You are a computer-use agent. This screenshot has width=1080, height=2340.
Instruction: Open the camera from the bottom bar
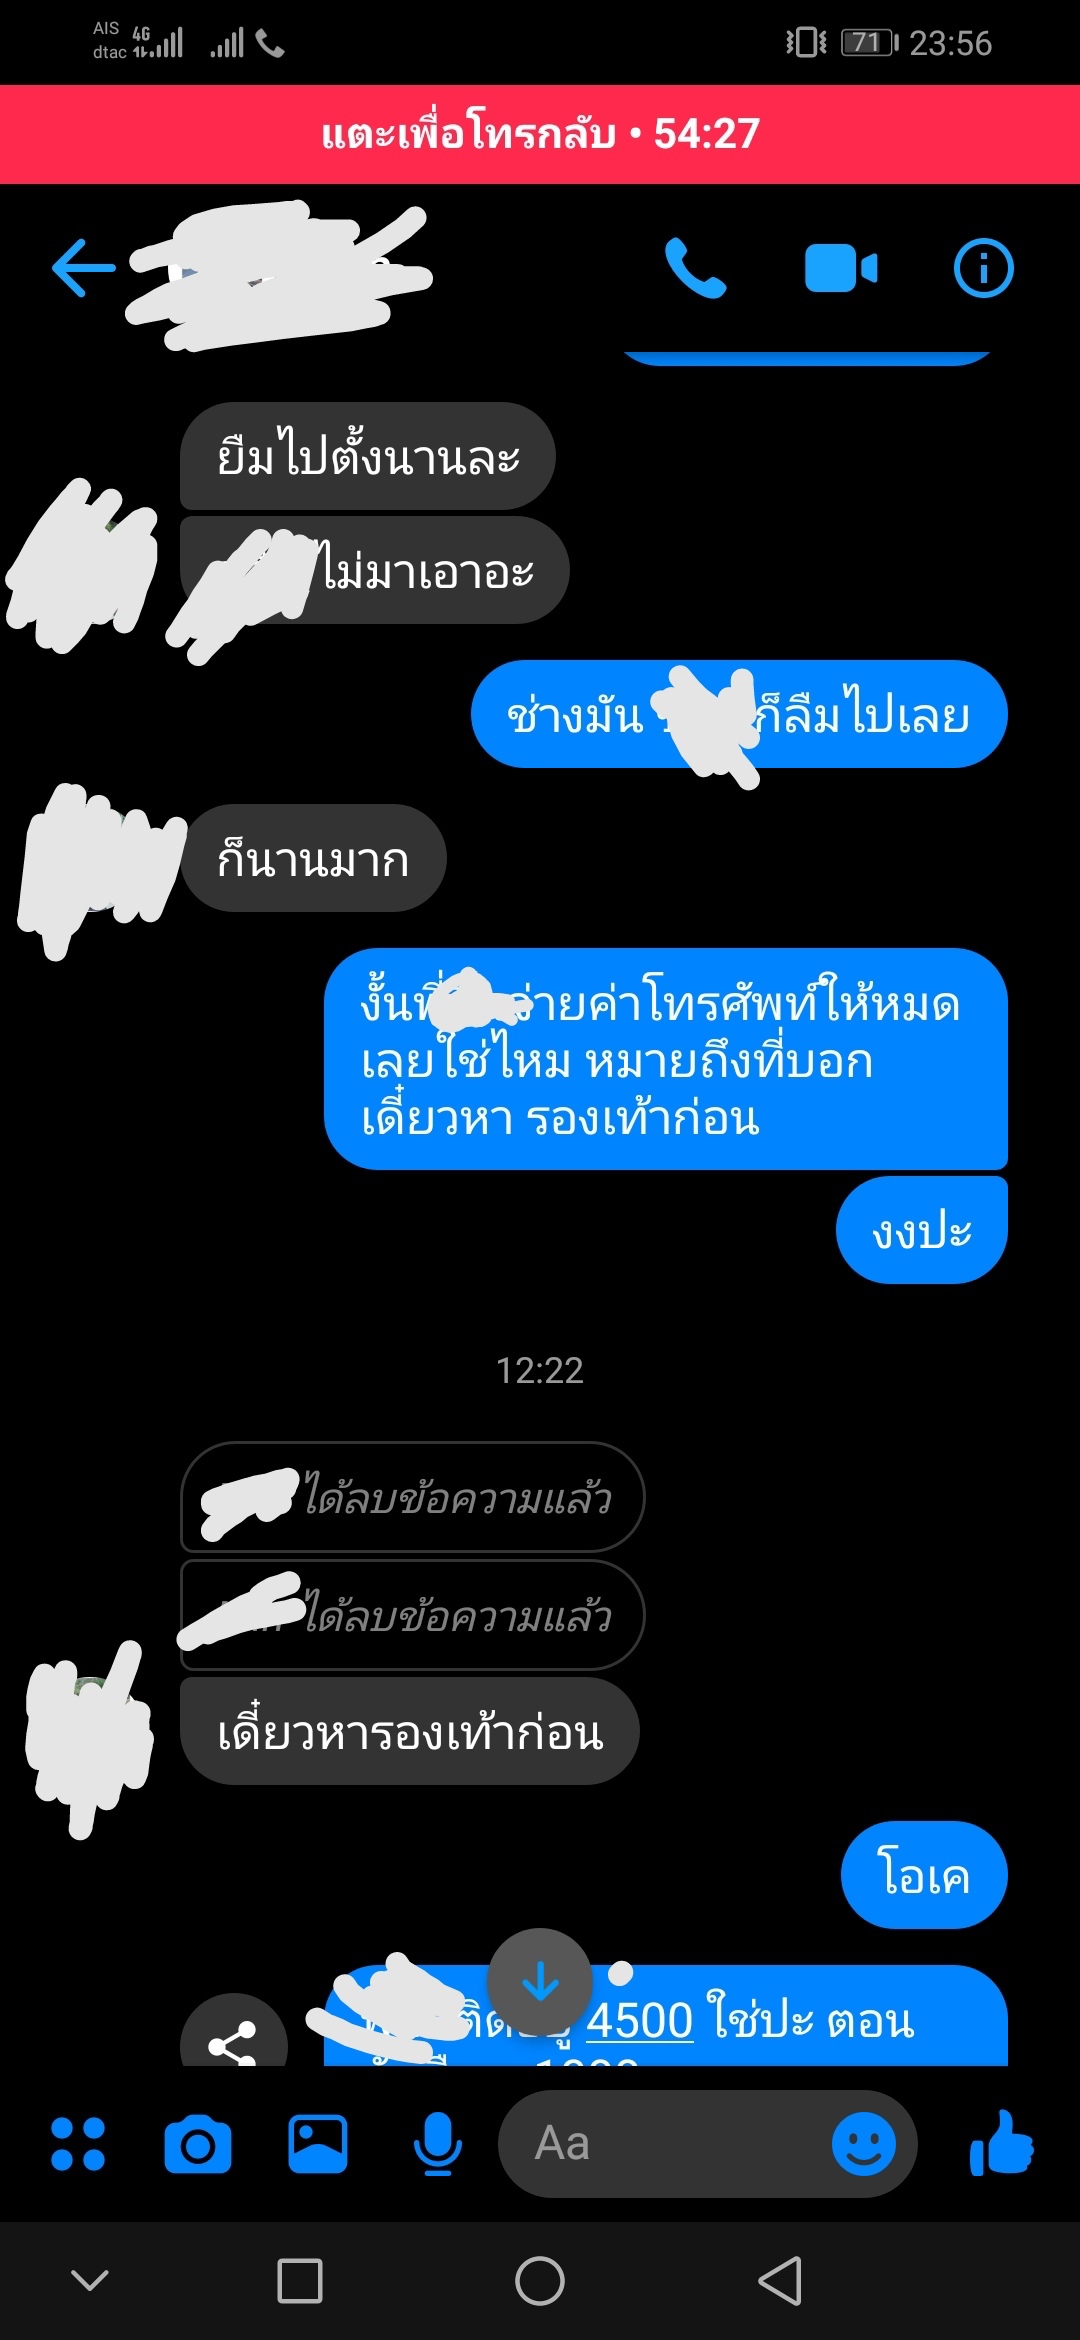coord(198,2144)
